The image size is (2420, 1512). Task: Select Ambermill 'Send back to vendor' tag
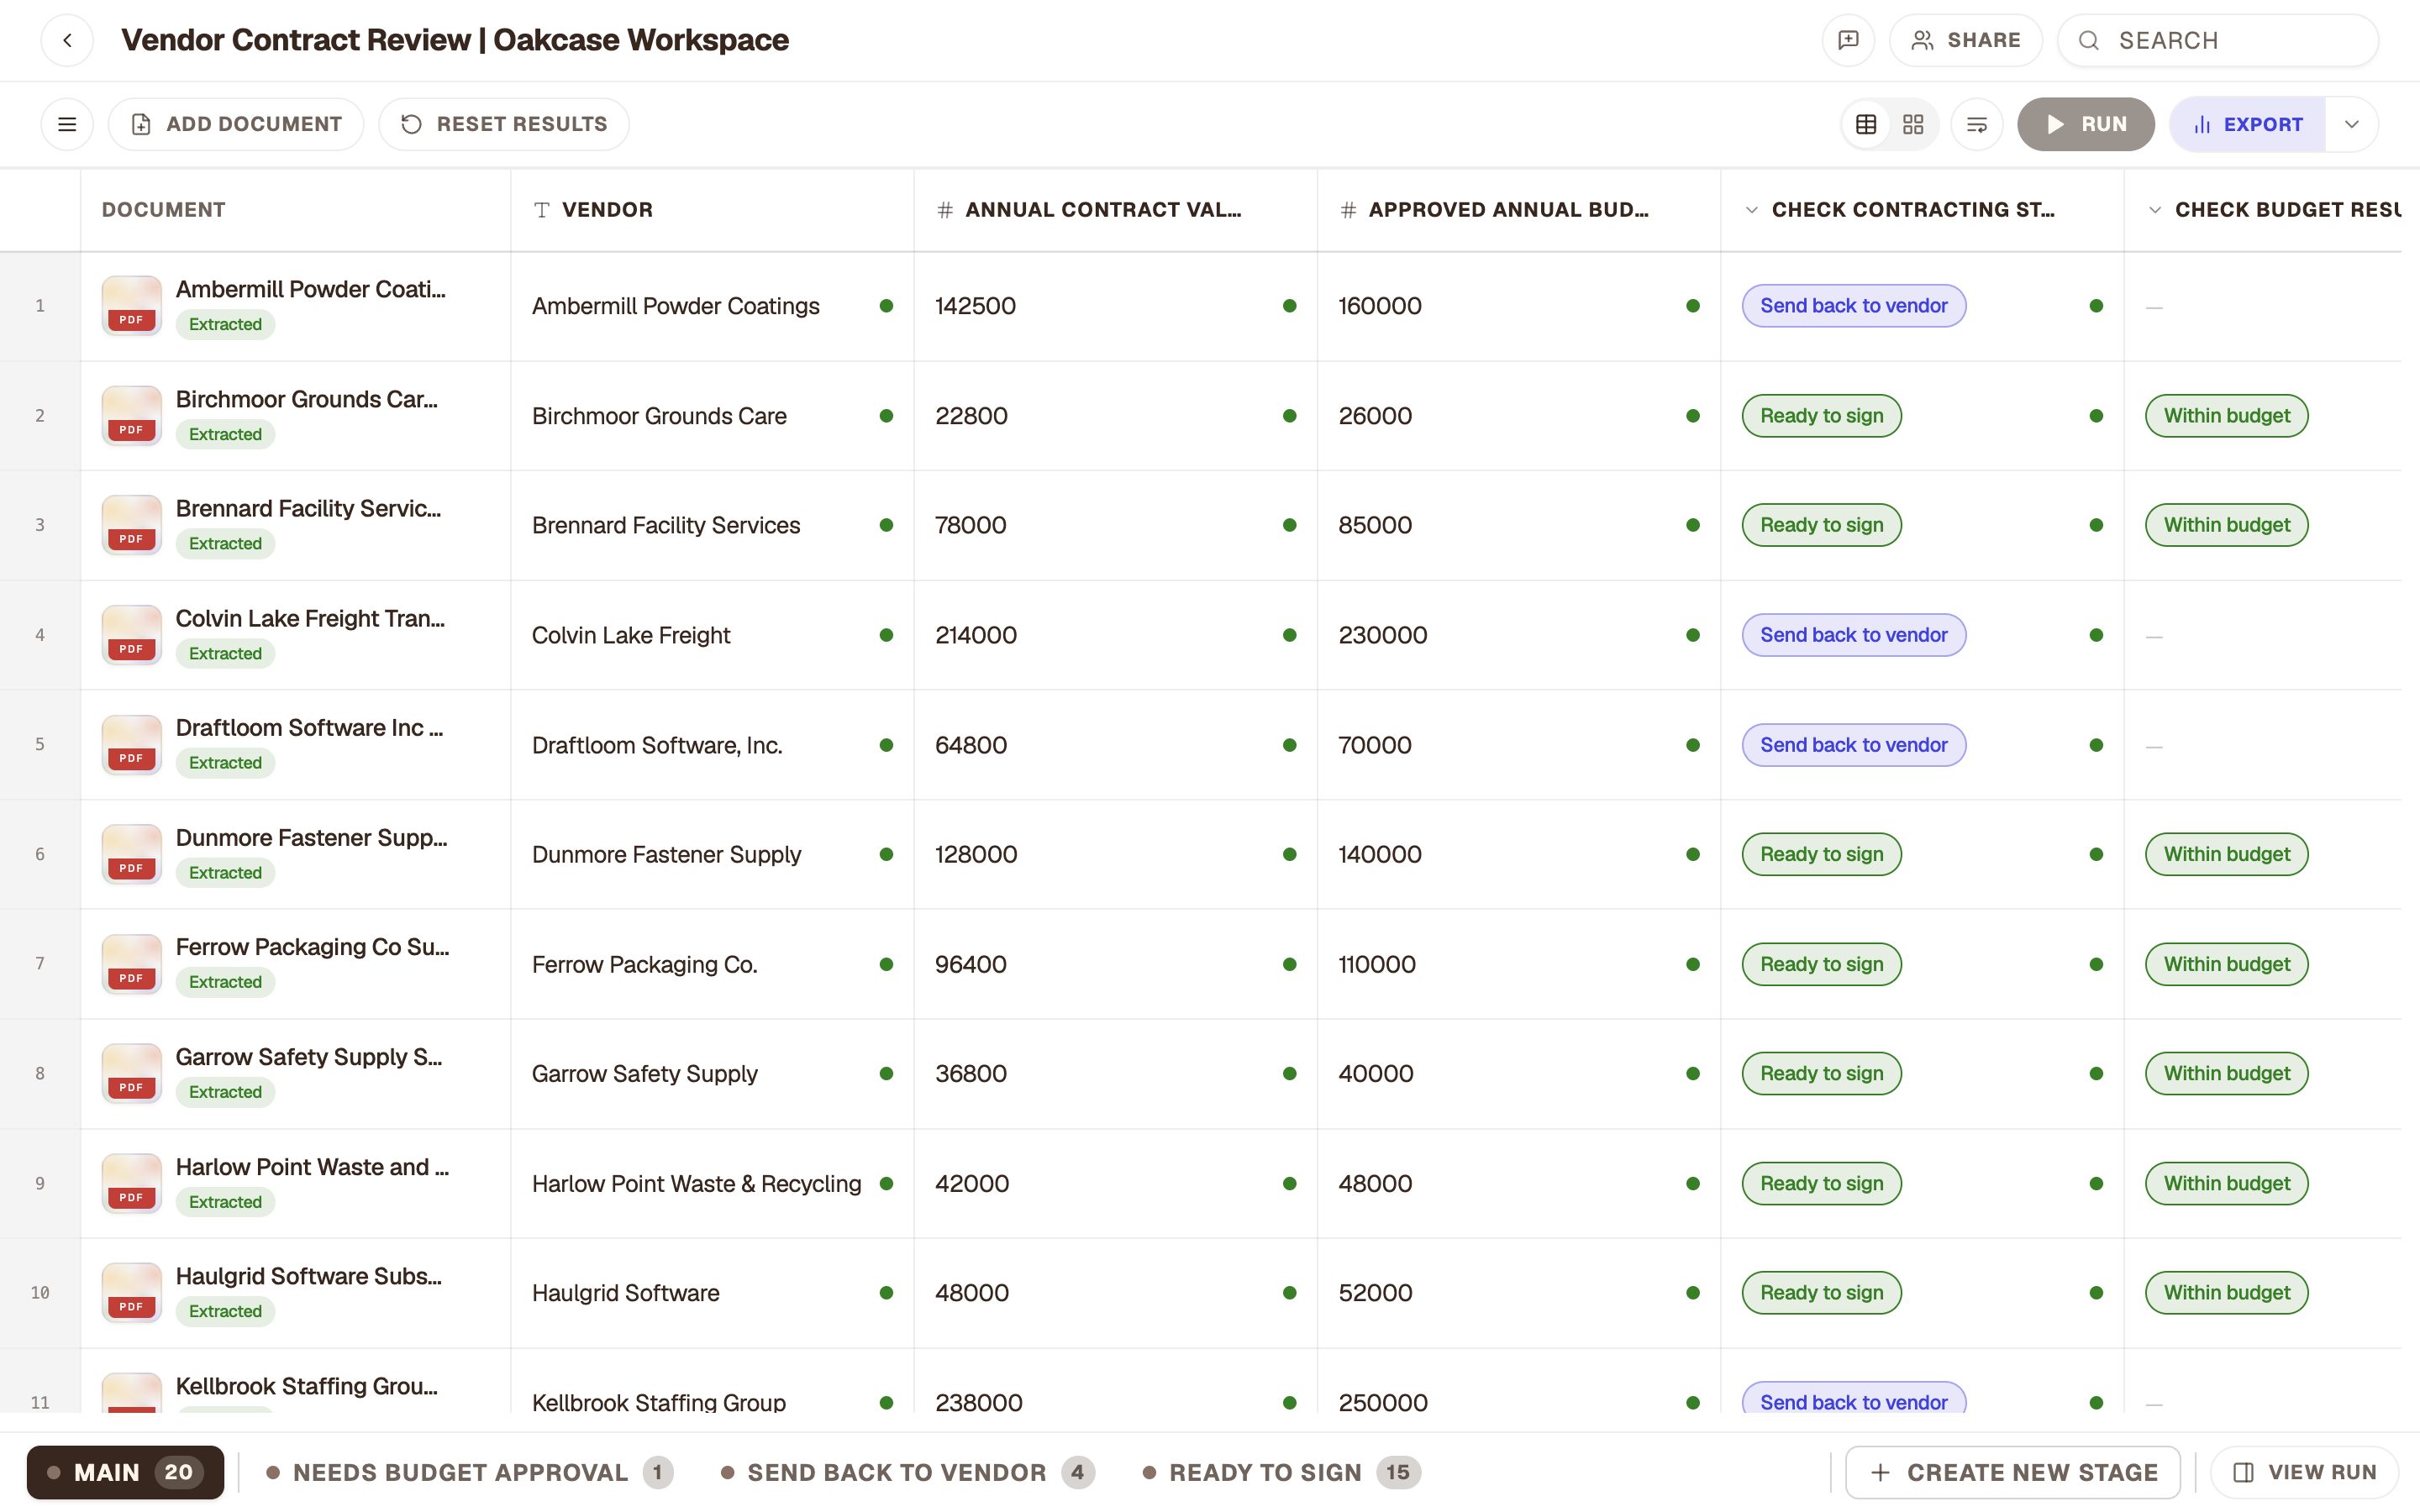coord(1854,306)
